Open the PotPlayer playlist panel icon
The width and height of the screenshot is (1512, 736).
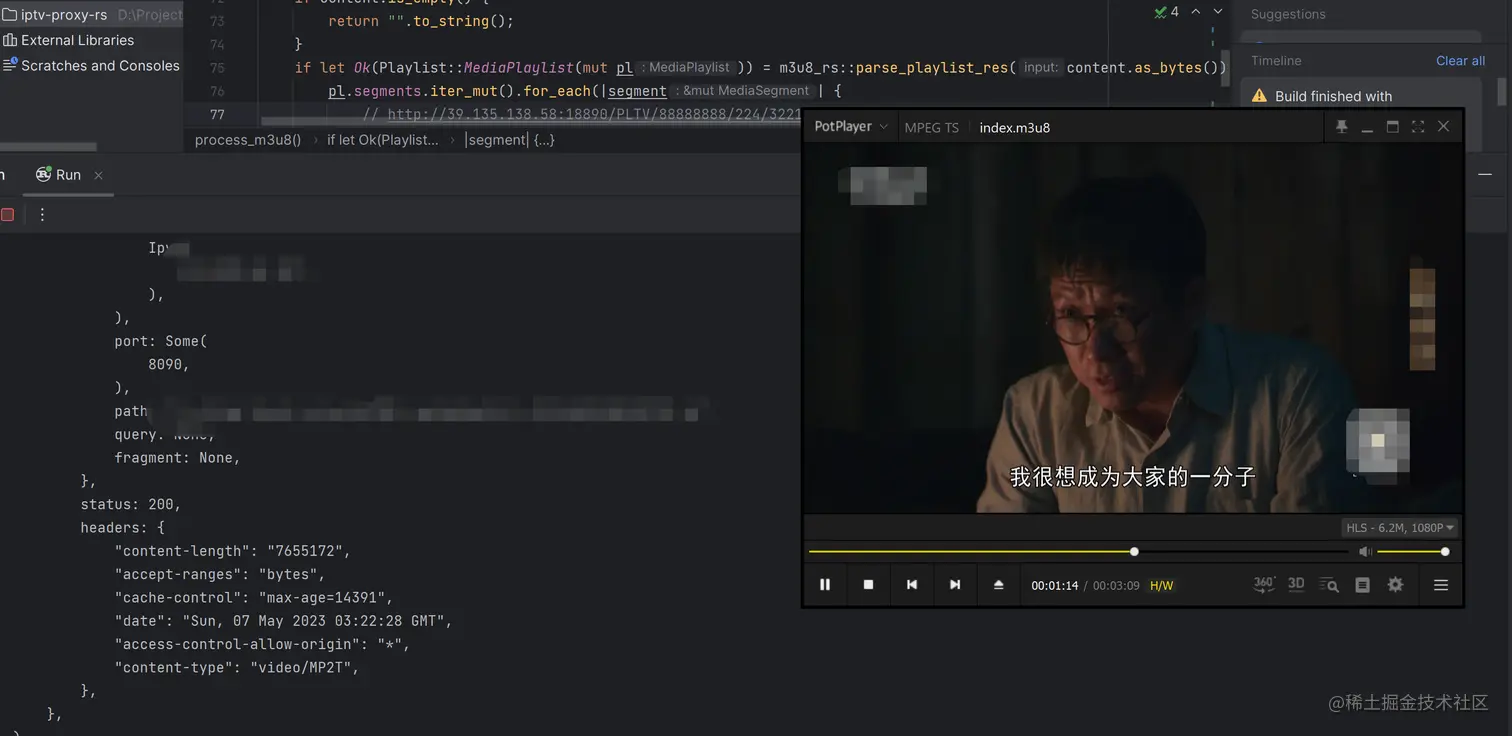(x=1362, y=585)
